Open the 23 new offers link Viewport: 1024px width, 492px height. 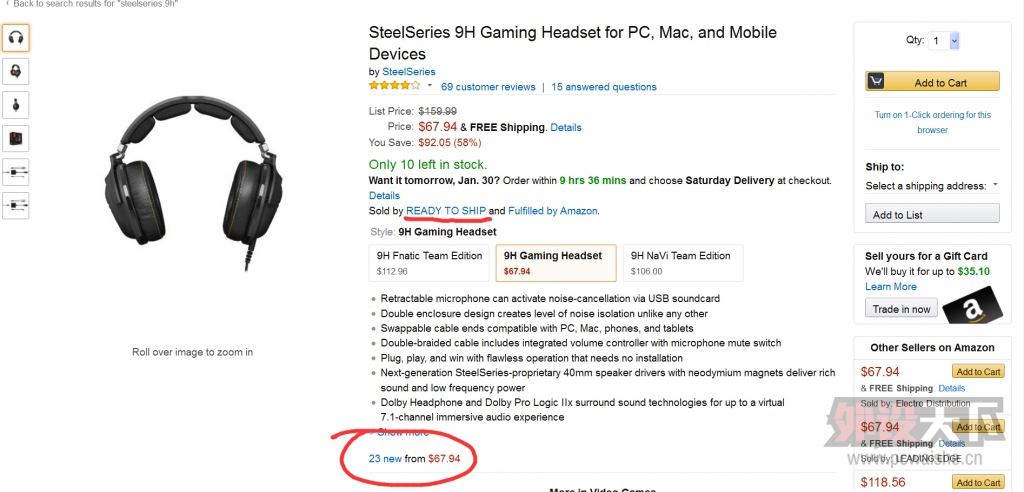click(x=385, y=458)
